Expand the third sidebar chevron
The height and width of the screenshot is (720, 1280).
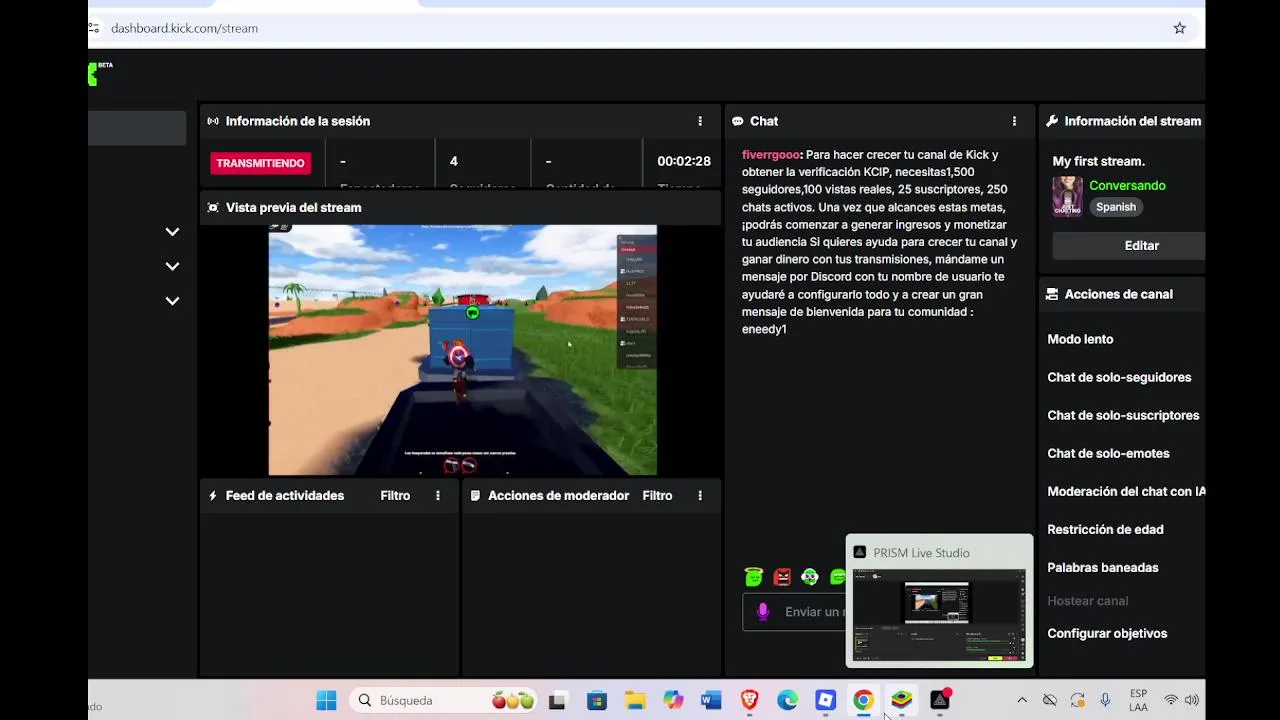(x=172, y=301)
